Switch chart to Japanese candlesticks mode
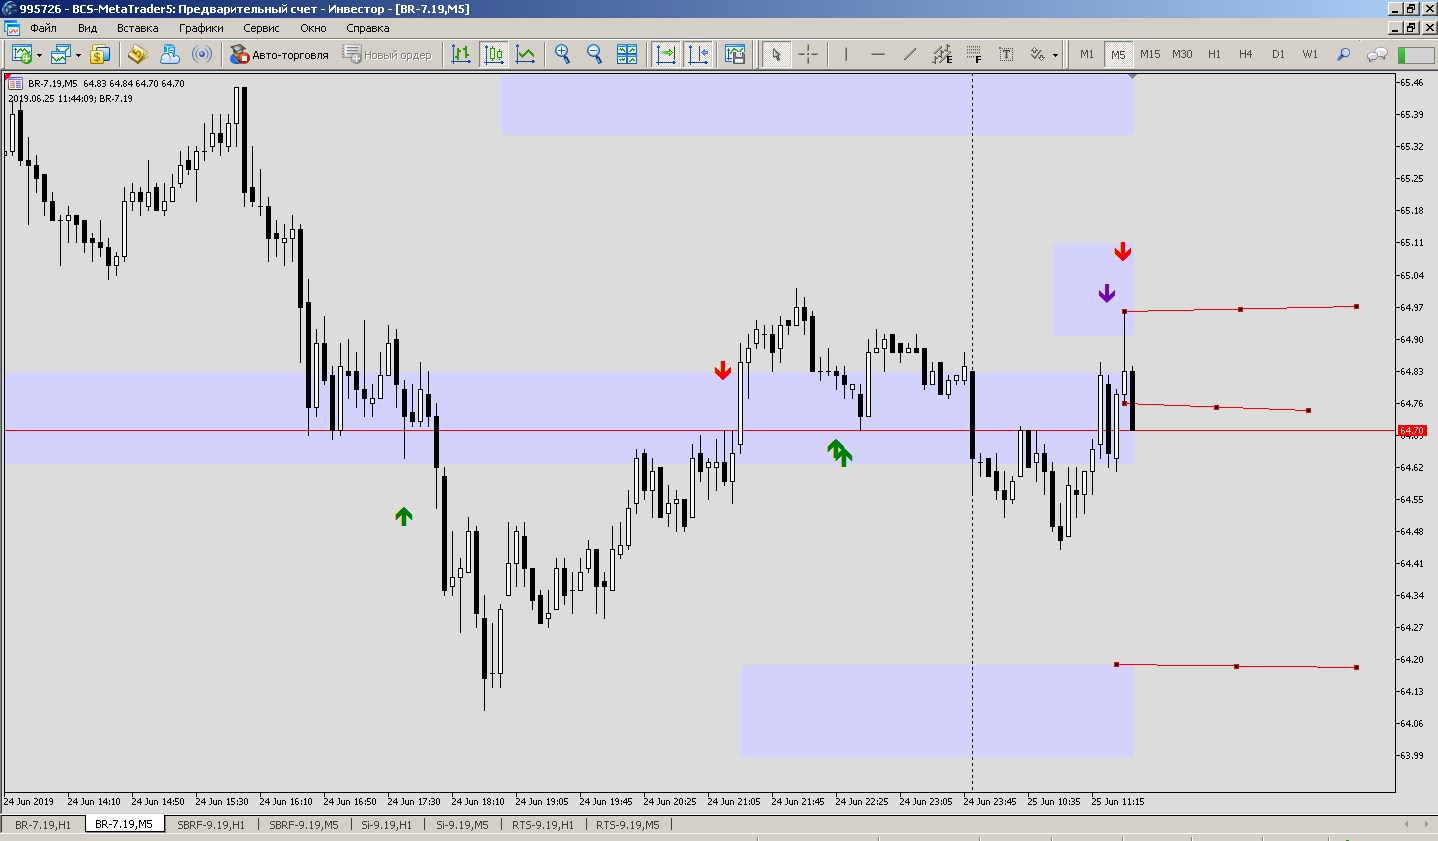The width and height of the screenshot is (1438, 841). 493,54
